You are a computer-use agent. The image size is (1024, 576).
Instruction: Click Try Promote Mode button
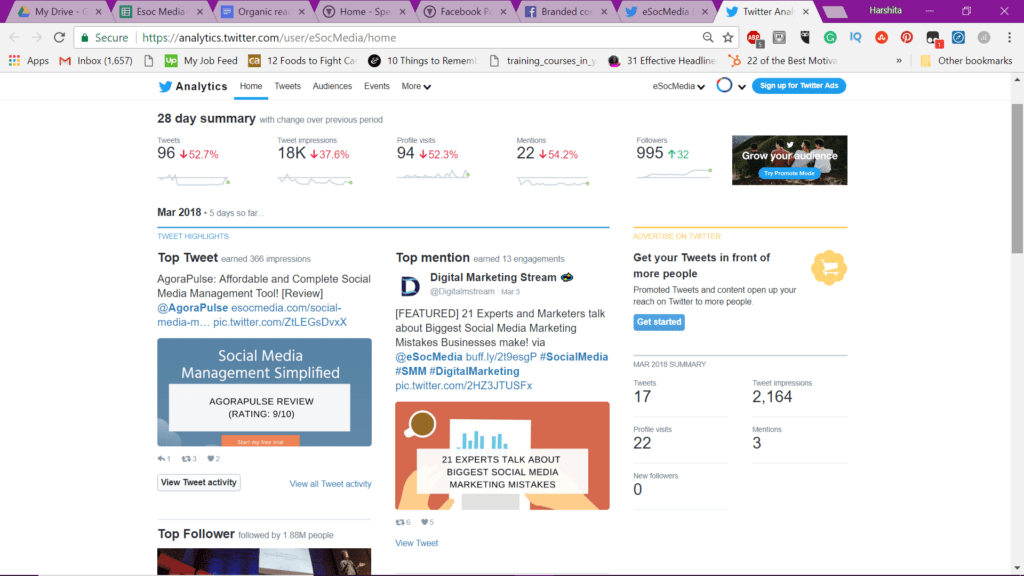(x=790, y=173)
